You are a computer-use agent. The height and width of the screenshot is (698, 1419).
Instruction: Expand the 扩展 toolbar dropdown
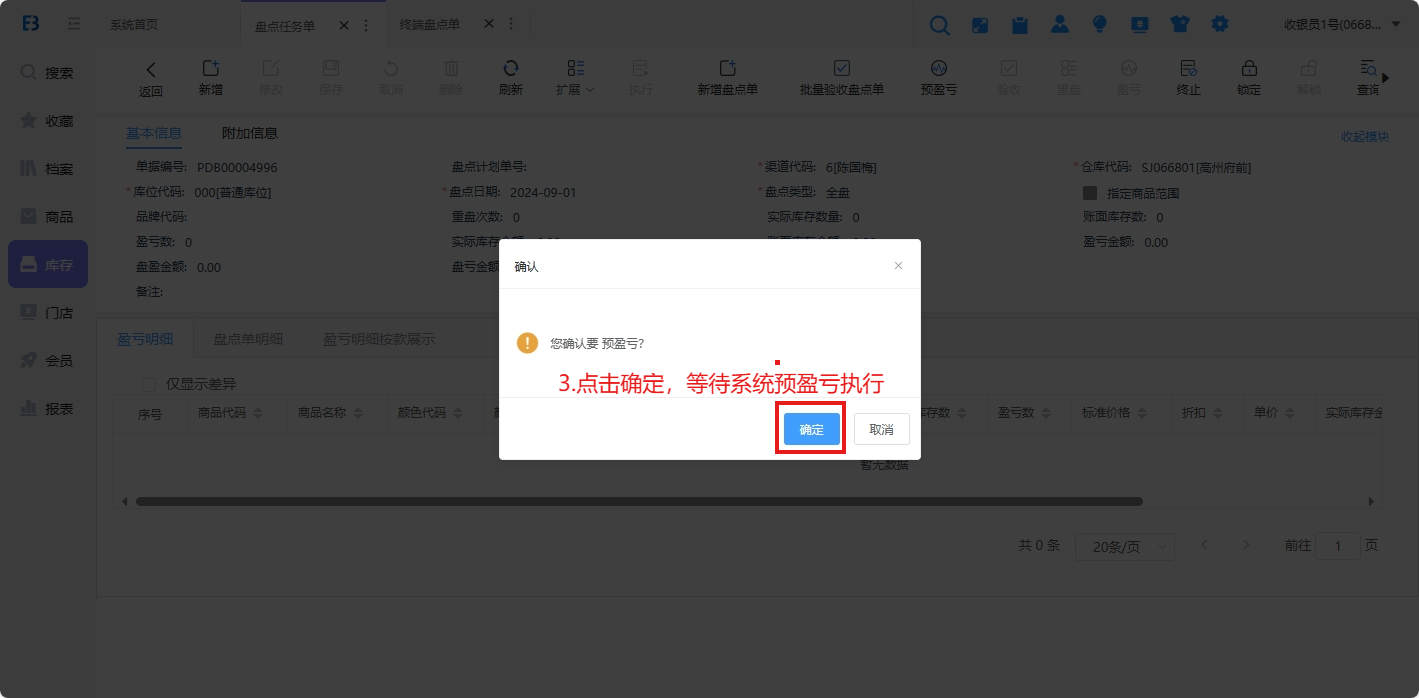(576, 77)
